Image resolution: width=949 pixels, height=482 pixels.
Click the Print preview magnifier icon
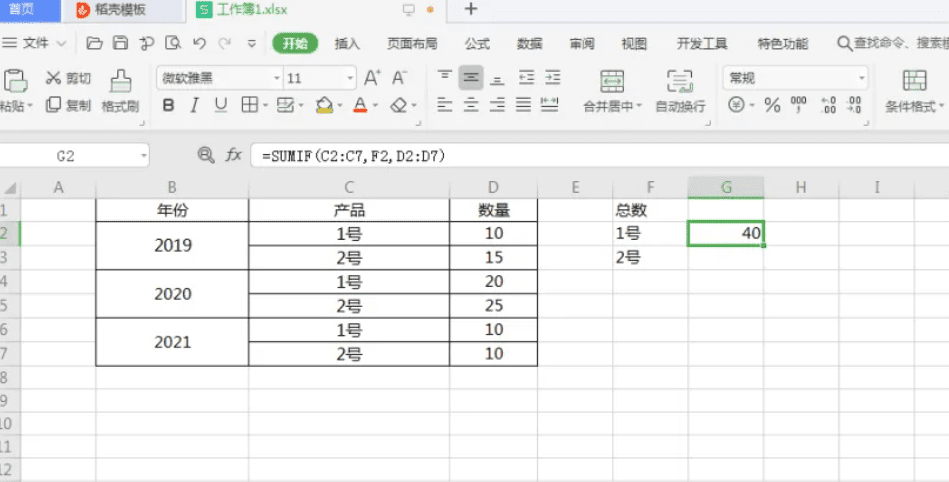(x=173, y=43)
